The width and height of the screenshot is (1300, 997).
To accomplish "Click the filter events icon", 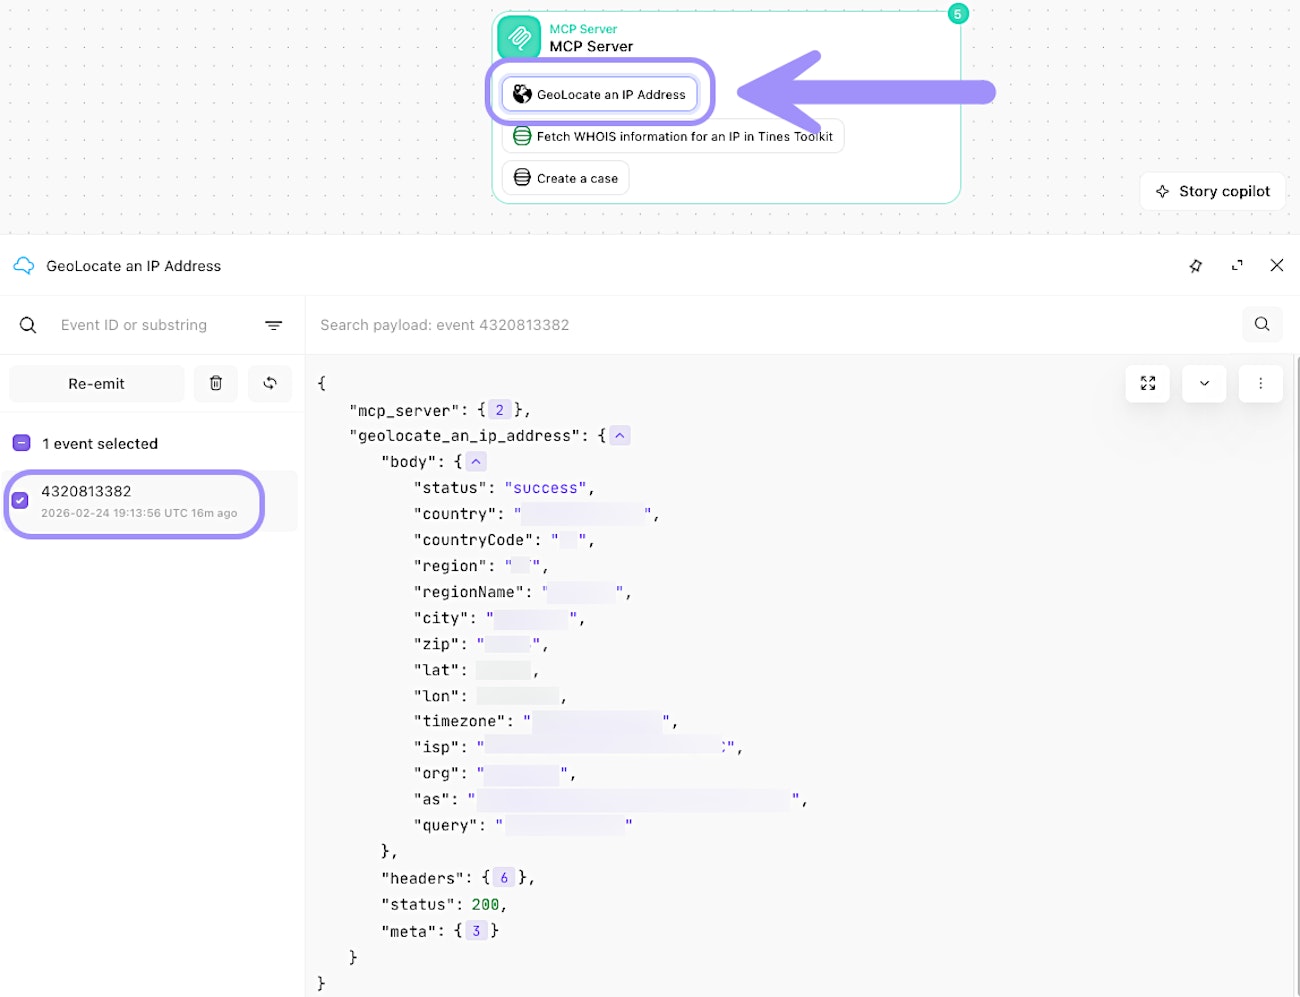I will (x=273, y=325).
